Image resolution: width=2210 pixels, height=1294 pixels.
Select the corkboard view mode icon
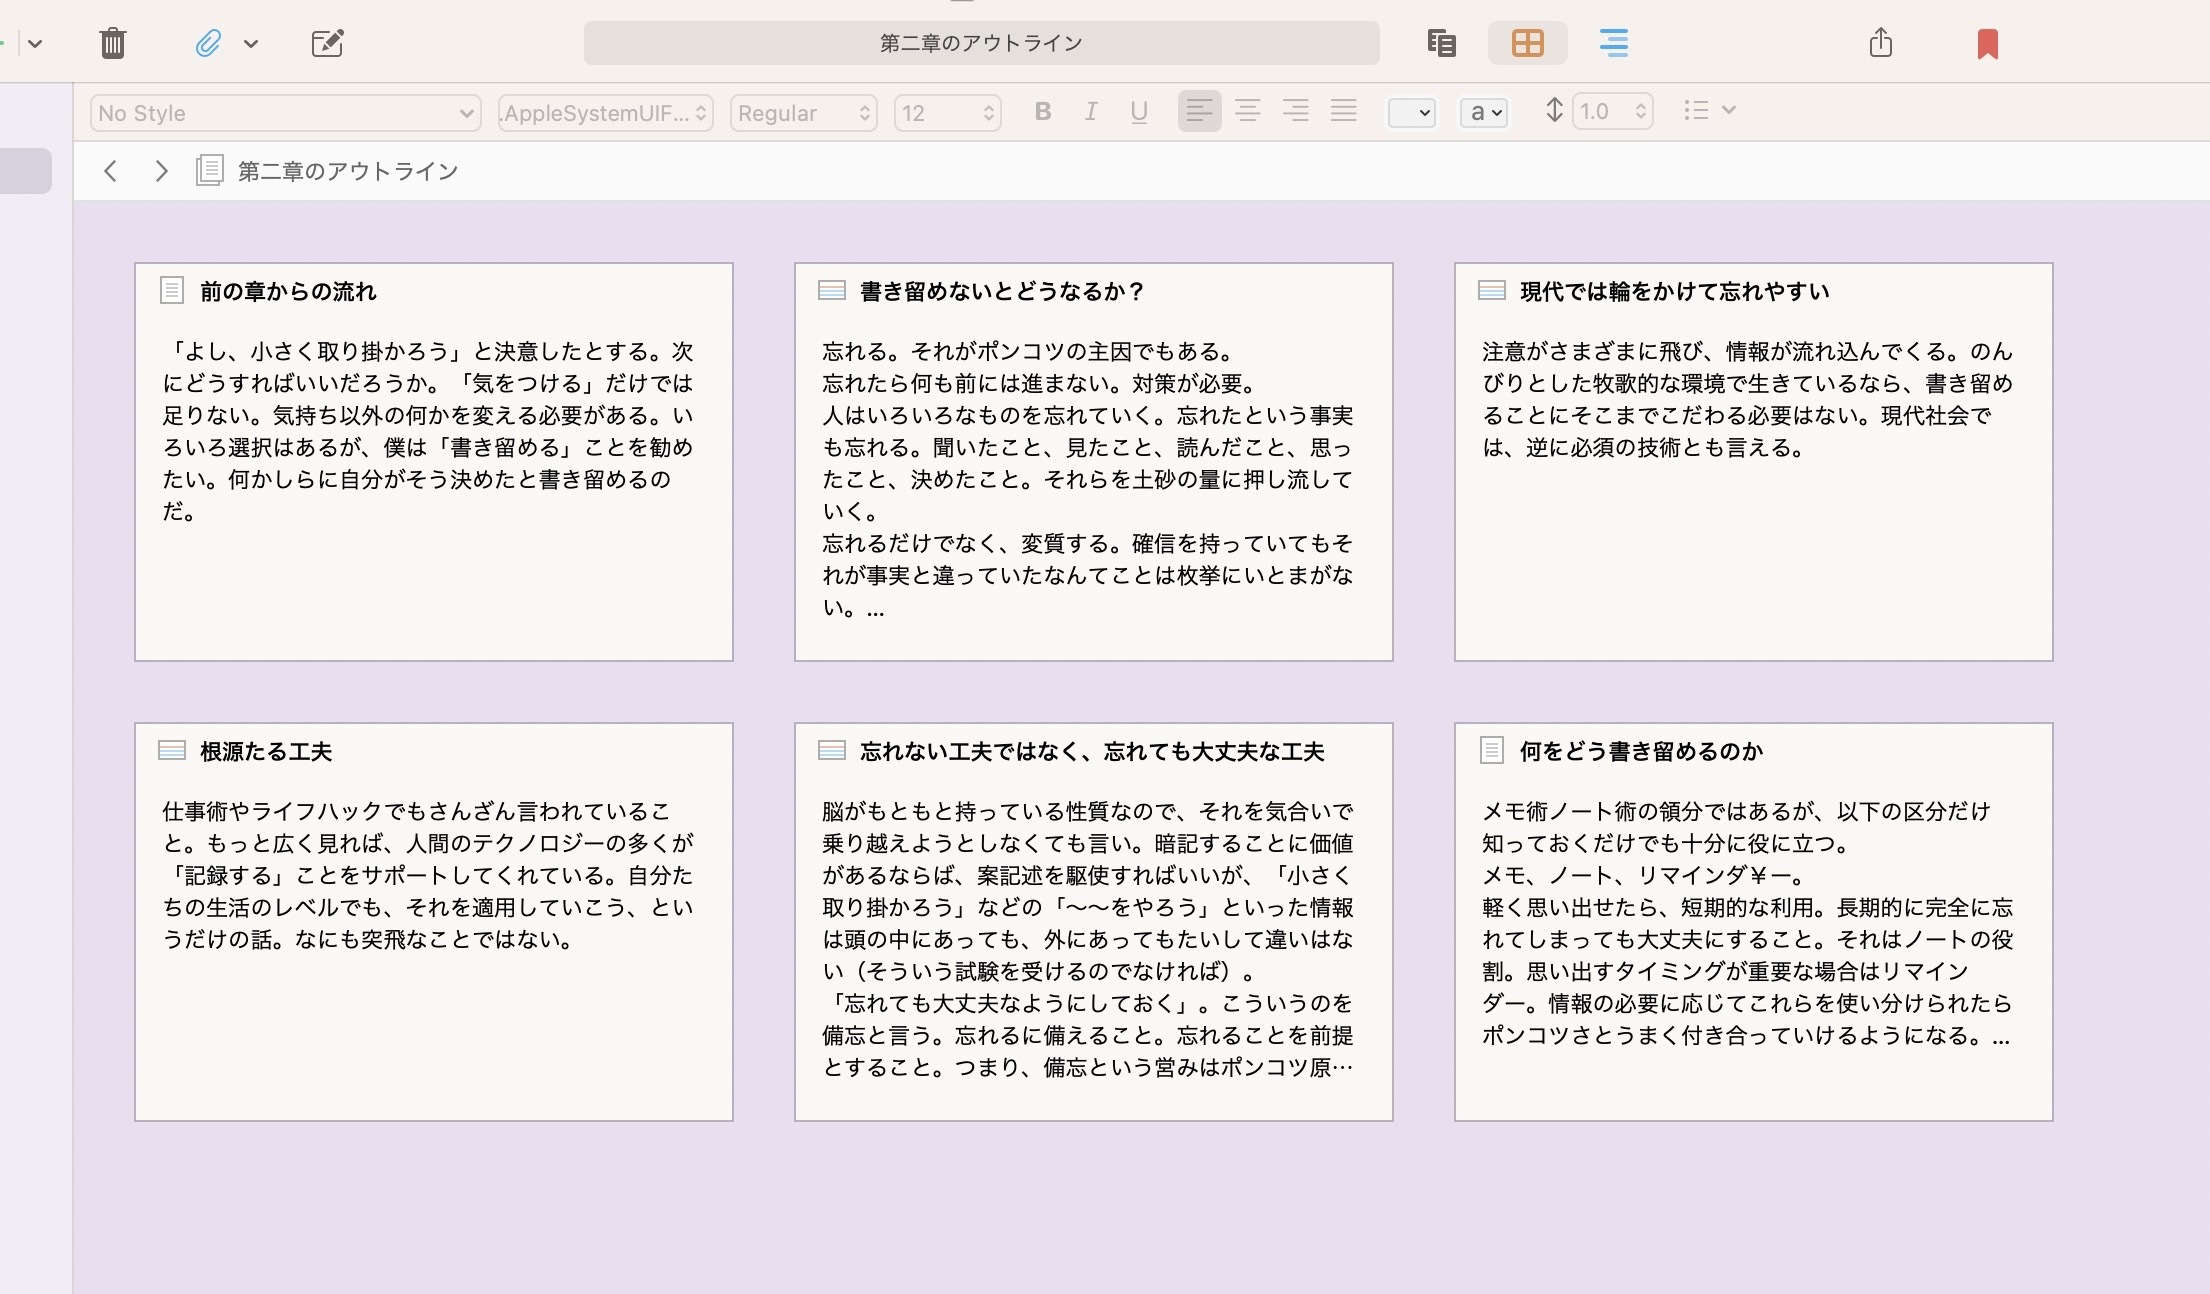tap(1527, 43)
